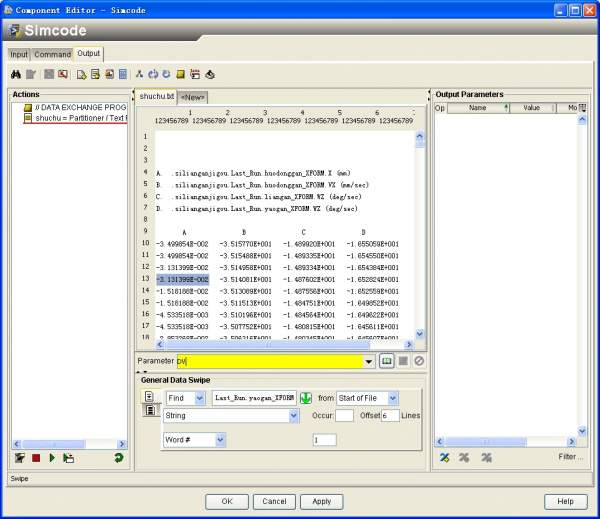Image resolution: width=600 pixels, height=519 pixels.
Task: Click column chooser icon in Output Parameters header
Action: pyautogui.click(x=583, y=108)
